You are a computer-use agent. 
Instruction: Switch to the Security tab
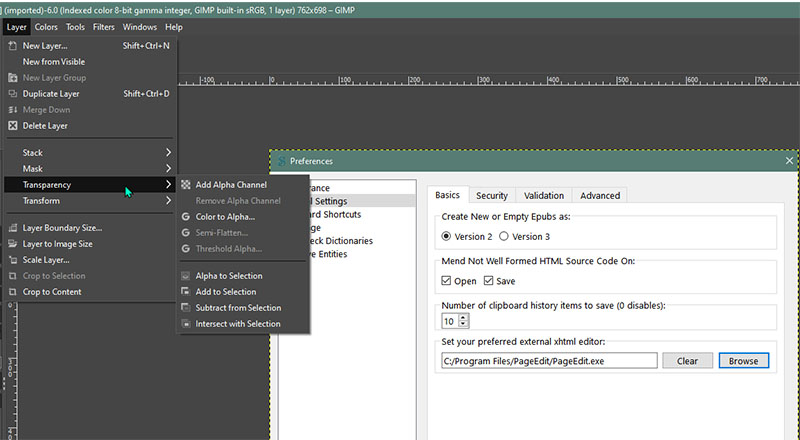[491, 195]
